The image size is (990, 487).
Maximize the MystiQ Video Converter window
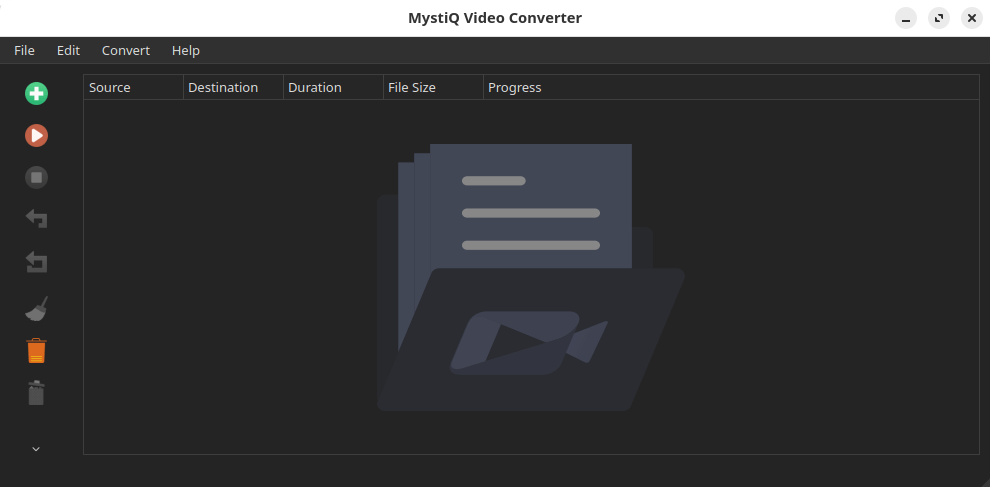939,18
